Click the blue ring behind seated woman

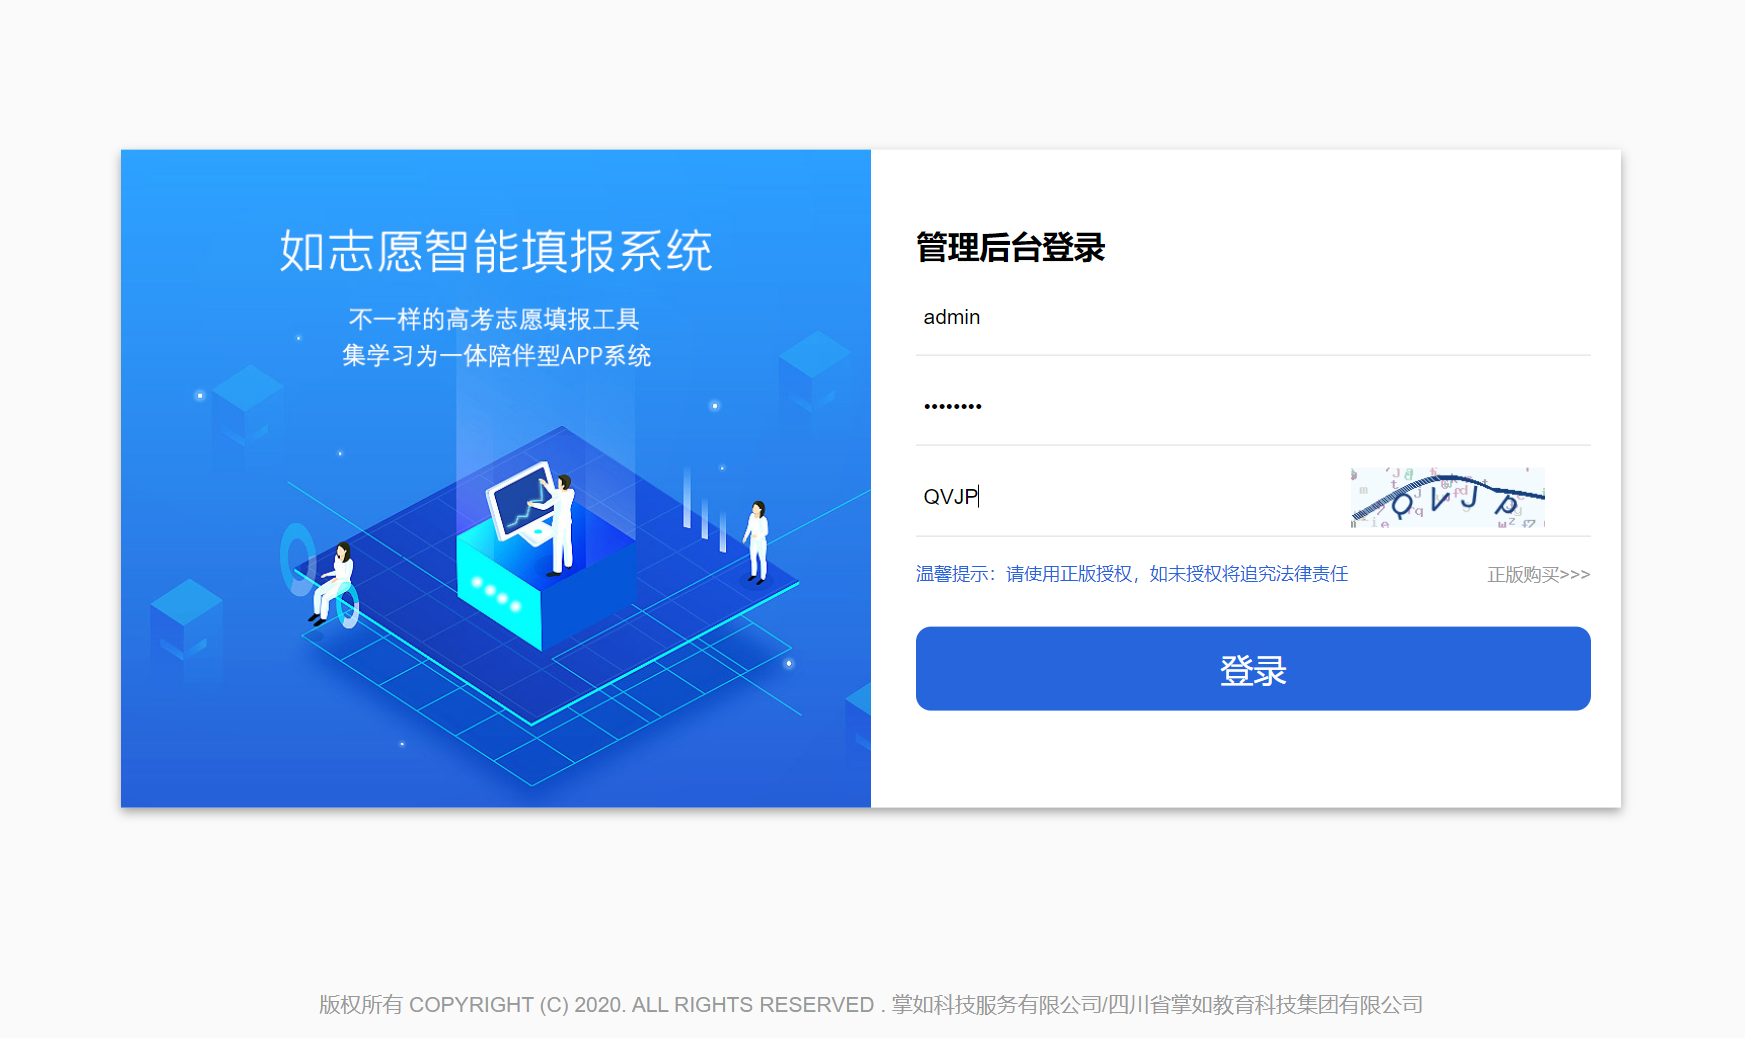[x=298, y=560]
